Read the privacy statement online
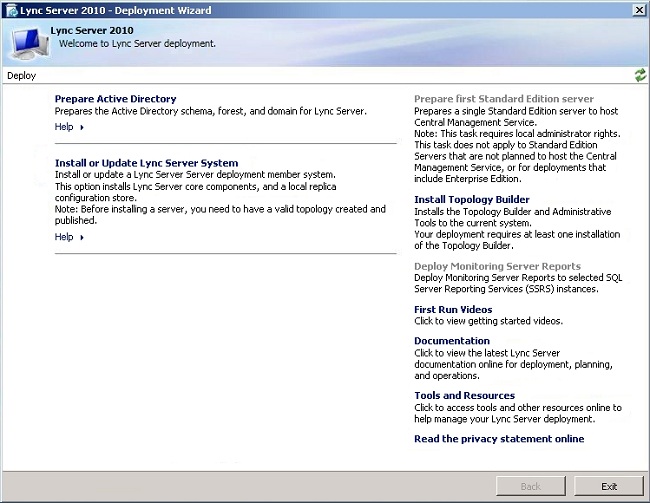650x503 pixels. coord(499,439)
